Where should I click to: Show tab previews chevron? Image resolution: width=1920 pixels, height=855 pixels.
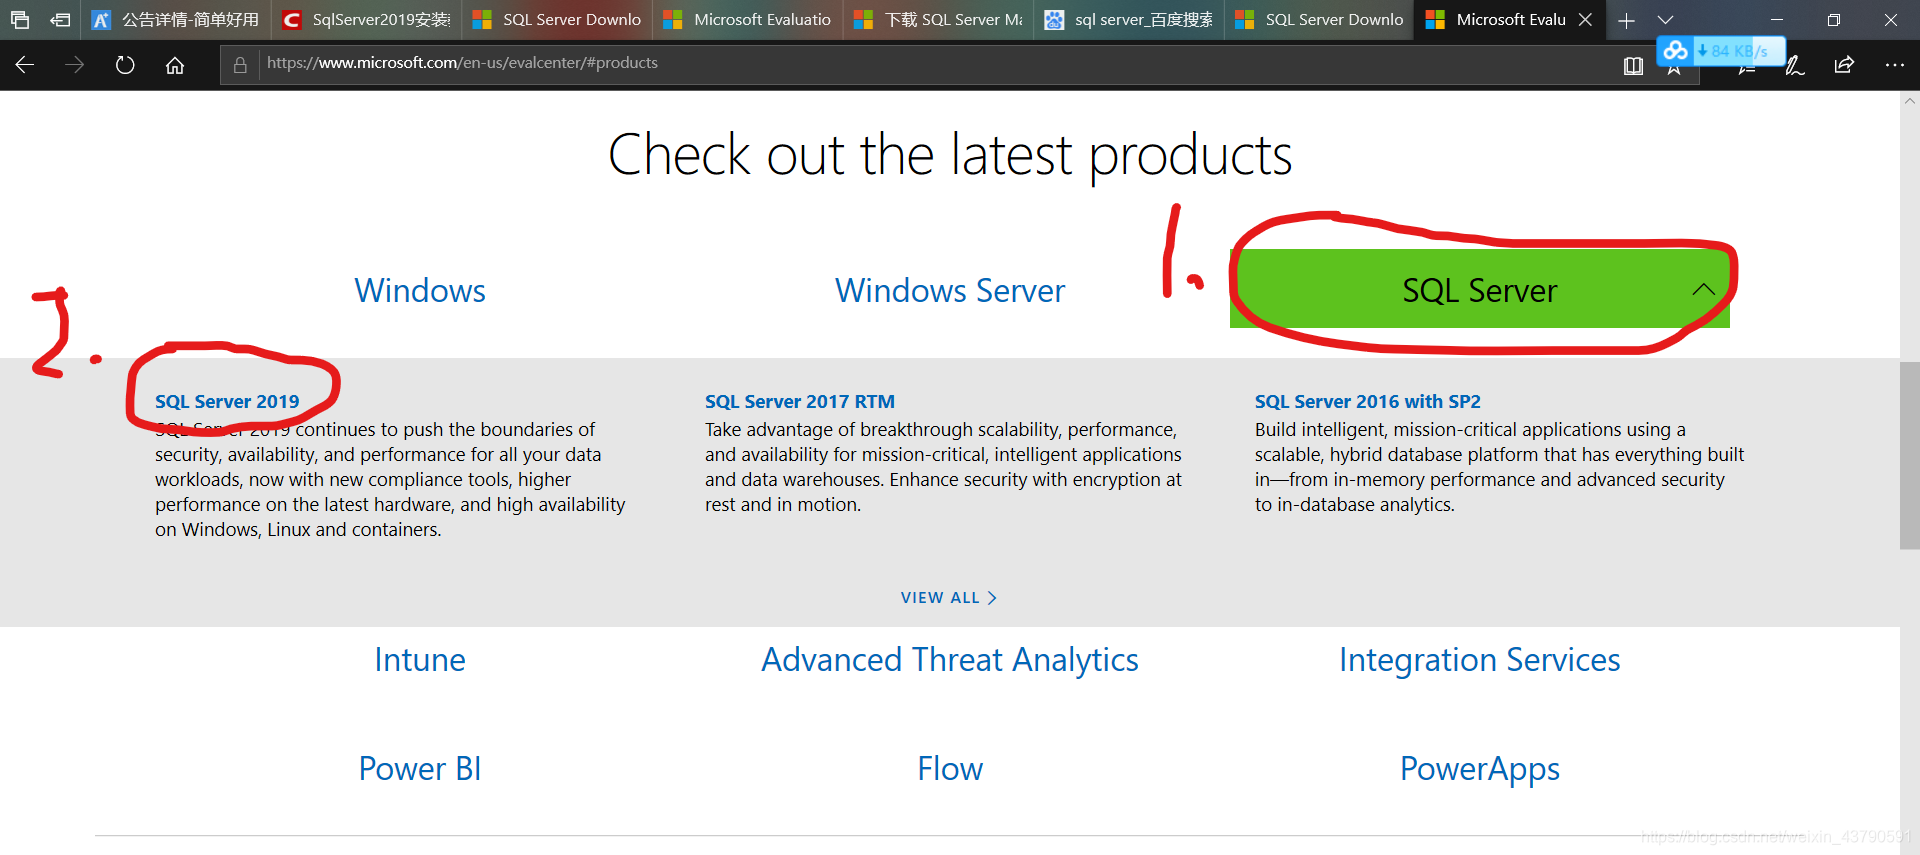(1665, 20)
